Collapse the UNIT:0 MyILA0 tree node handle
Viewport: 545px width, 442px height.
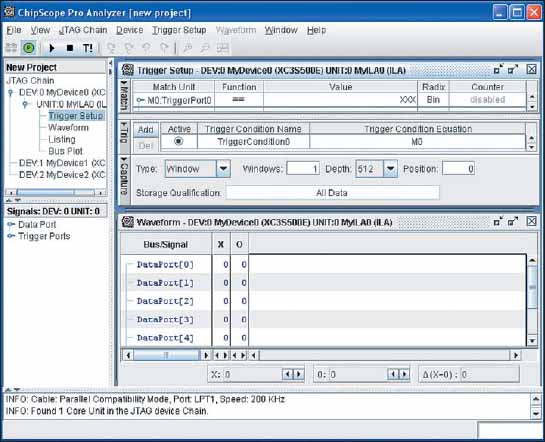pos(25,104)
